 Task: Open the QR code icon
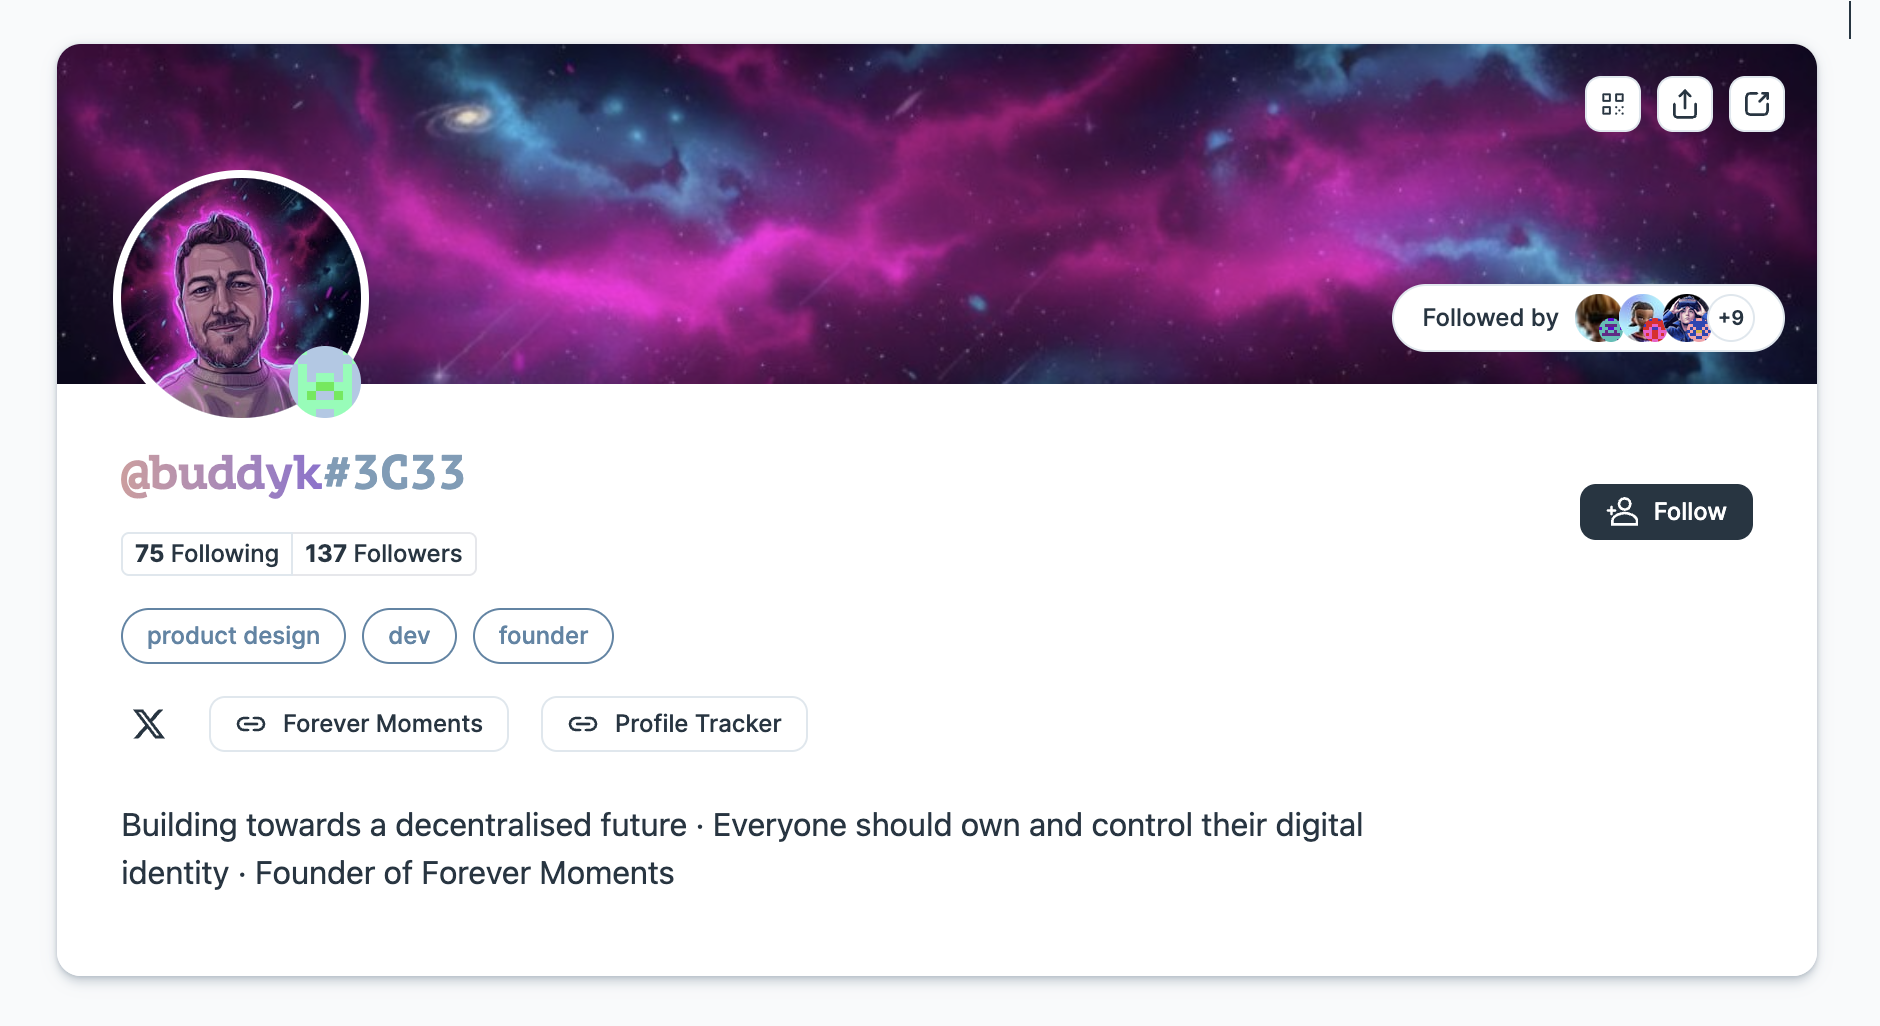pyautogui.click(x=1612, y=104)
